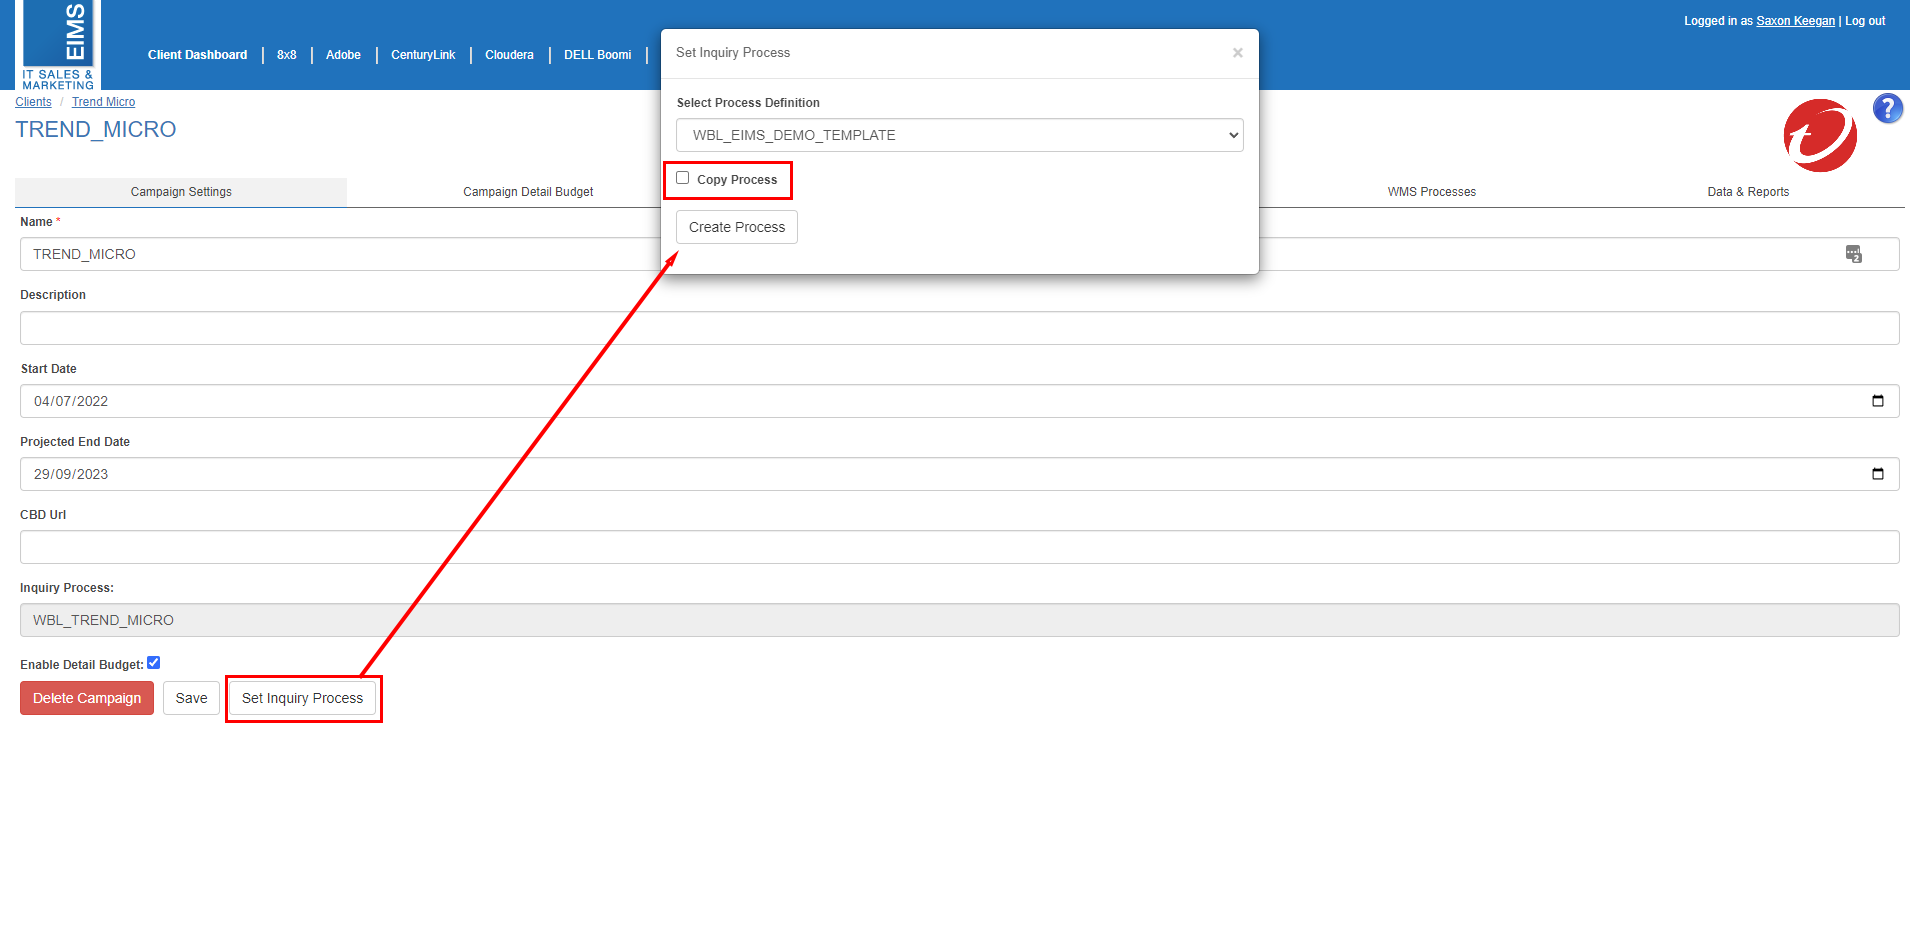1910x930 pixels.
Task: Click the Log out link
Action: coord(1865,21)
